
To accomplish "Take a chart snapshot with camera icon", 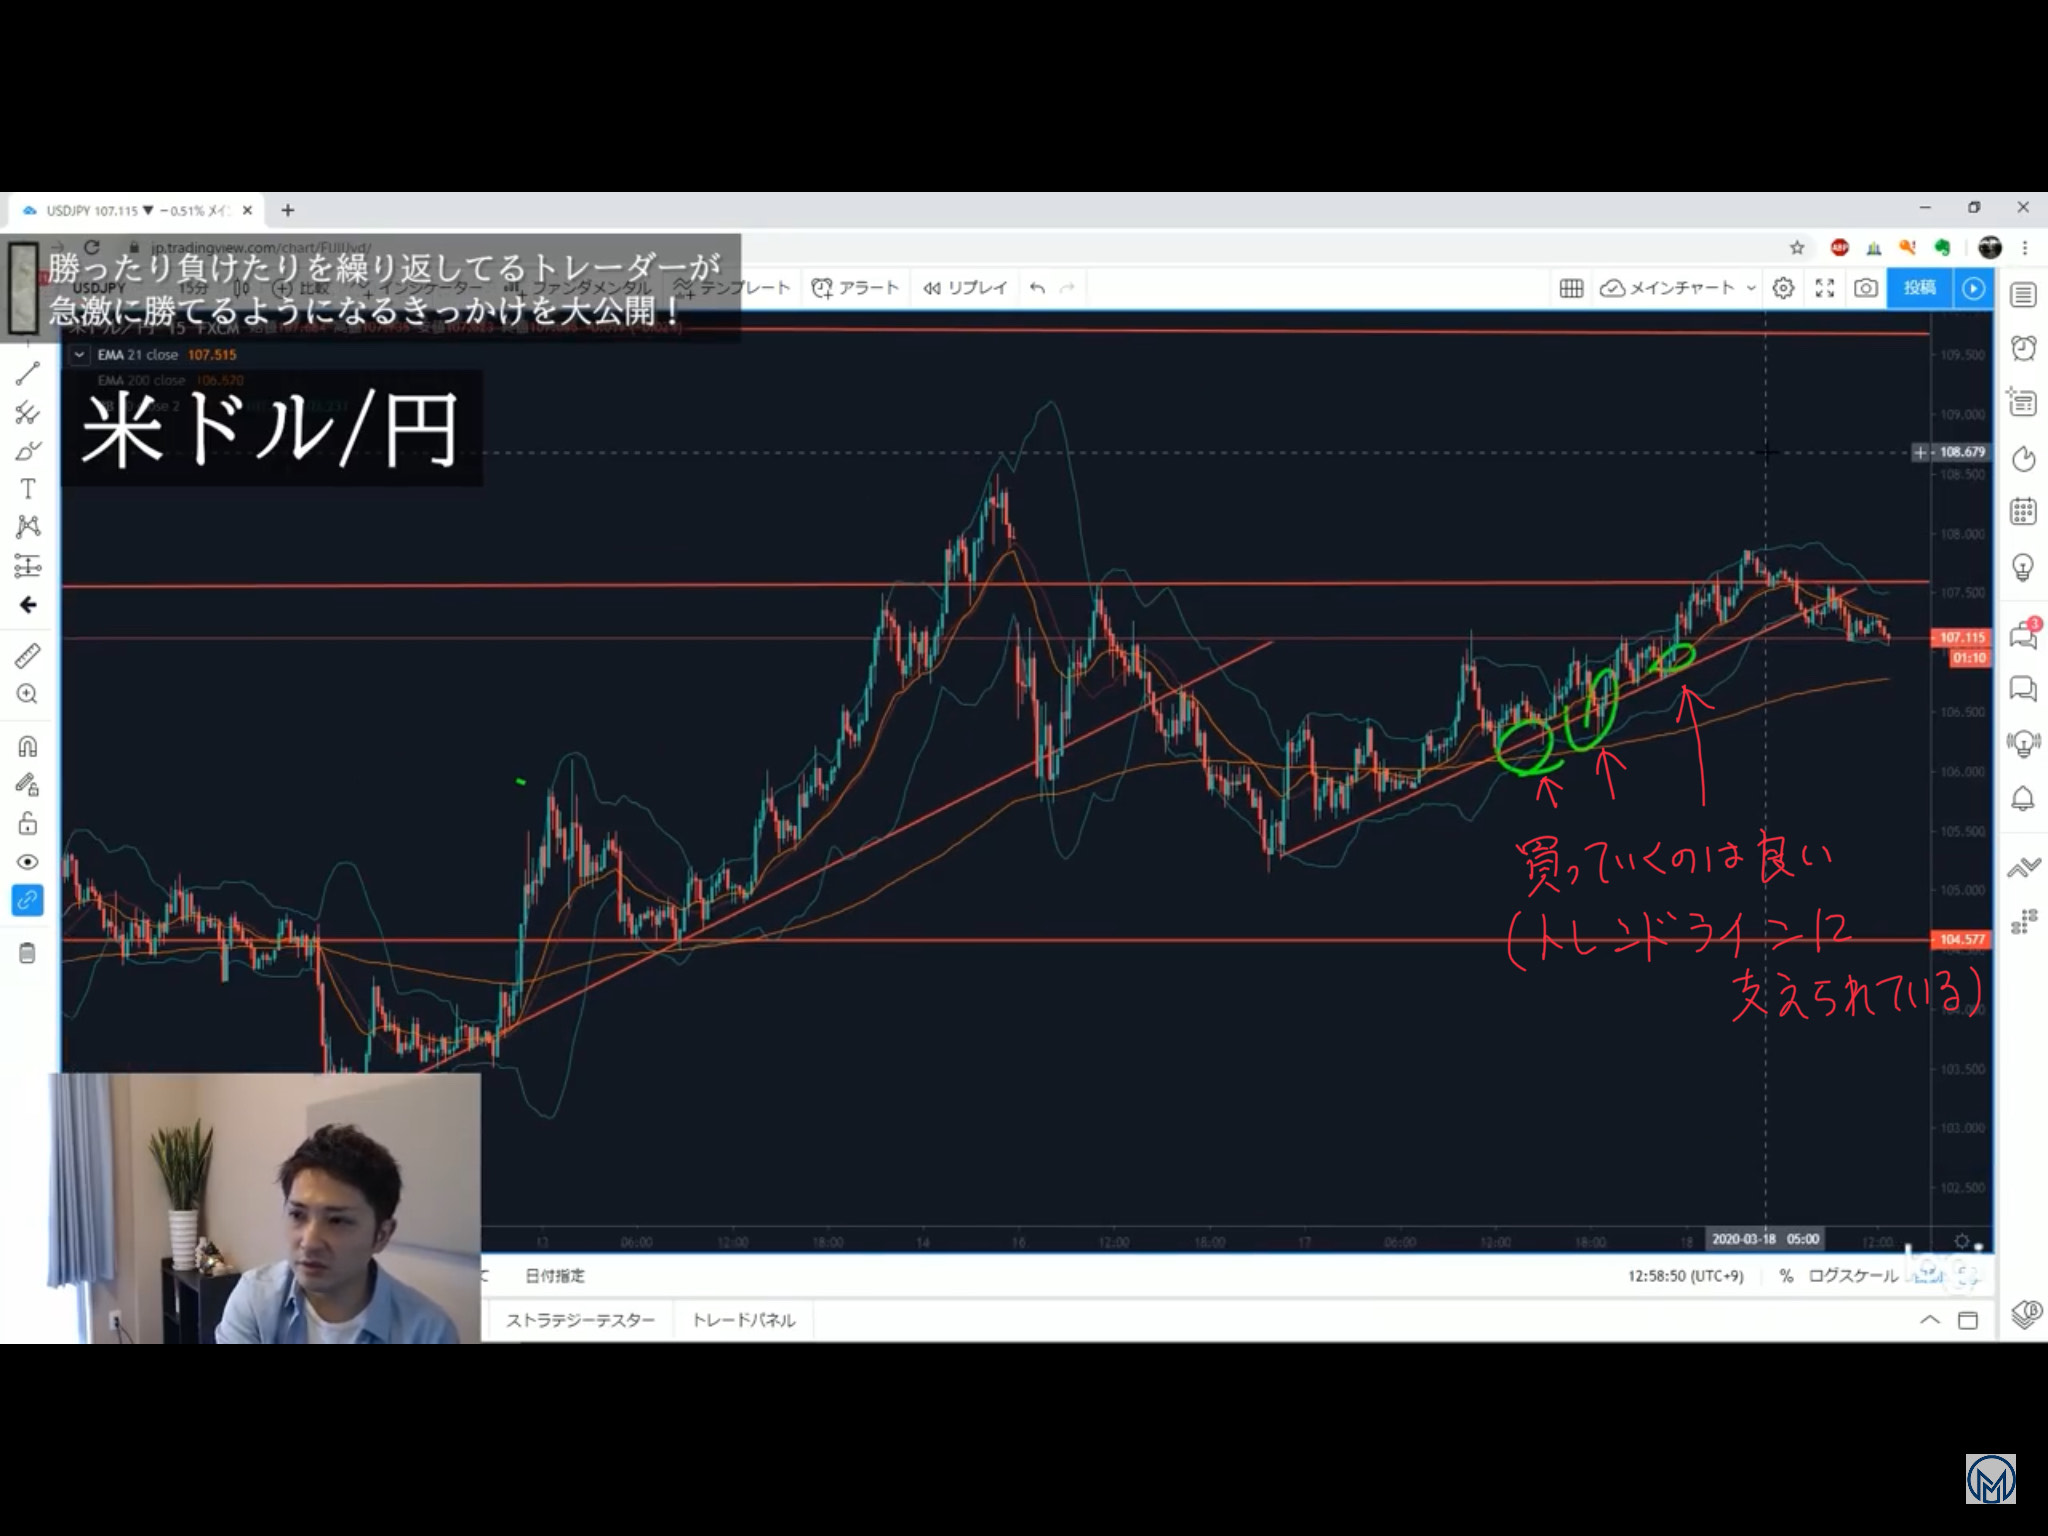I will pyautogui.click(x=1865, y=288).
